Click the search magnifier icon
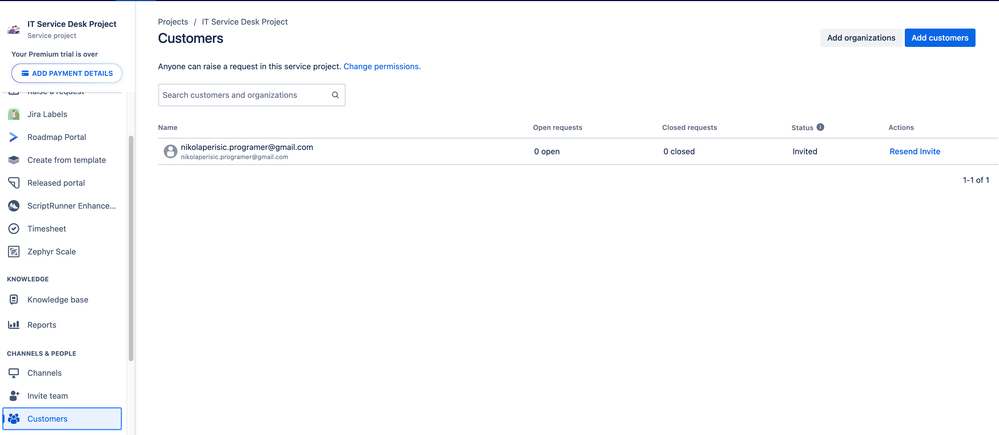Image resolution: width=999 pixels, height=435 pixels. 335,95
